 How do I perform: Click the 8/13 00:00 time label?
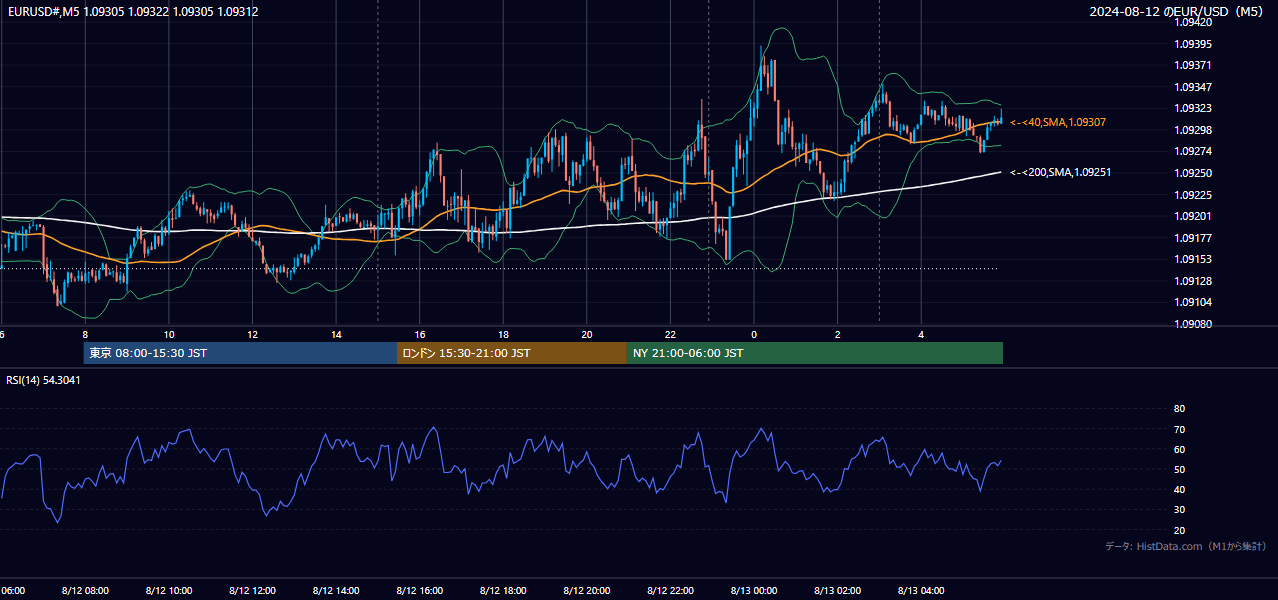point(754,590)
